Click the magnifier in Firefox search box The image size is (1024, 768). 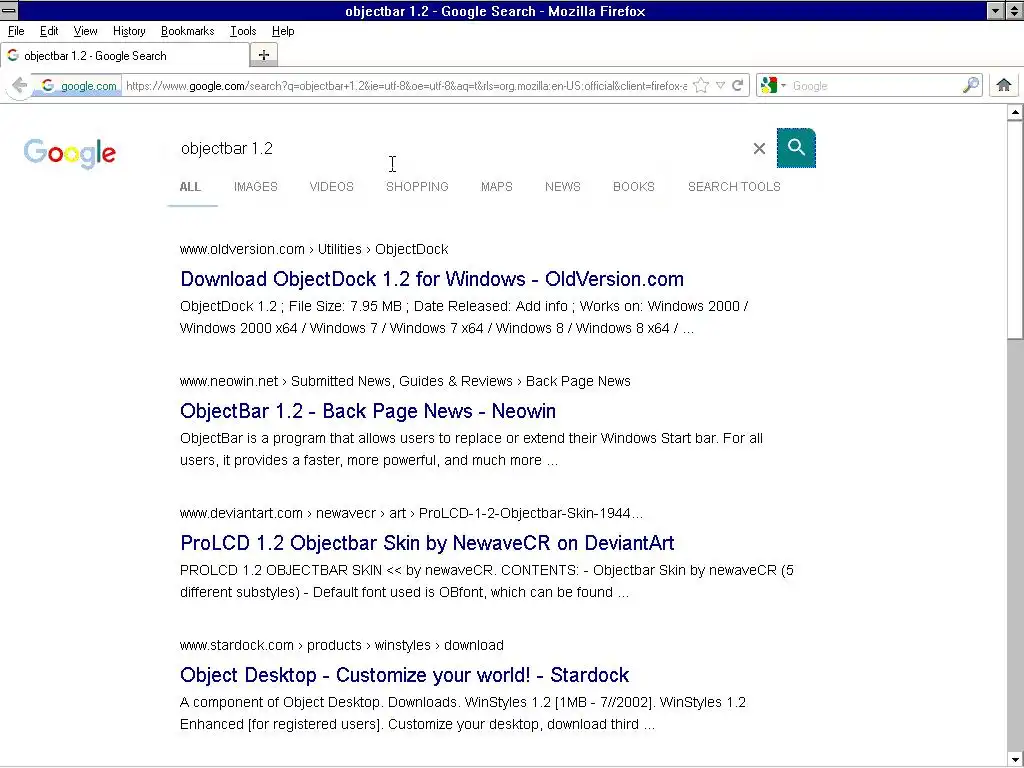(970, 86)
